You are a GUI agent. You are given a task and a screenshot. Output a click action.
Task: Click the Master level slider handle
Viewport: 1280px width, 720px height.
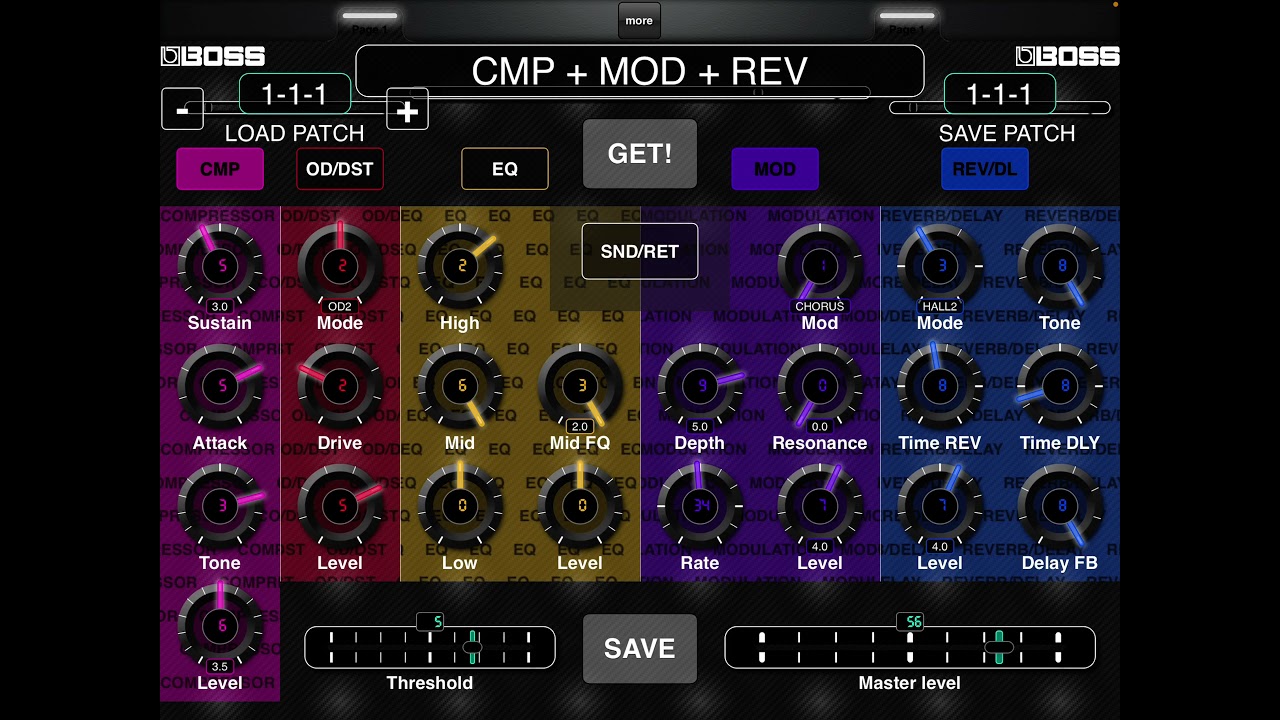pos(998,647)
